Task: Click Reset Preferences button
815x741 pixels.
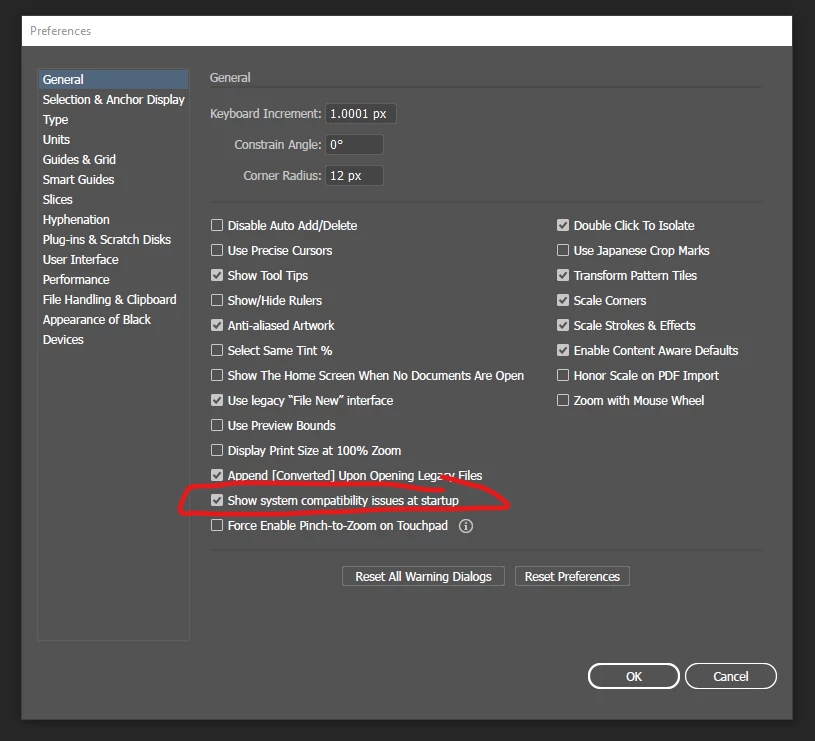Action: 572,576
